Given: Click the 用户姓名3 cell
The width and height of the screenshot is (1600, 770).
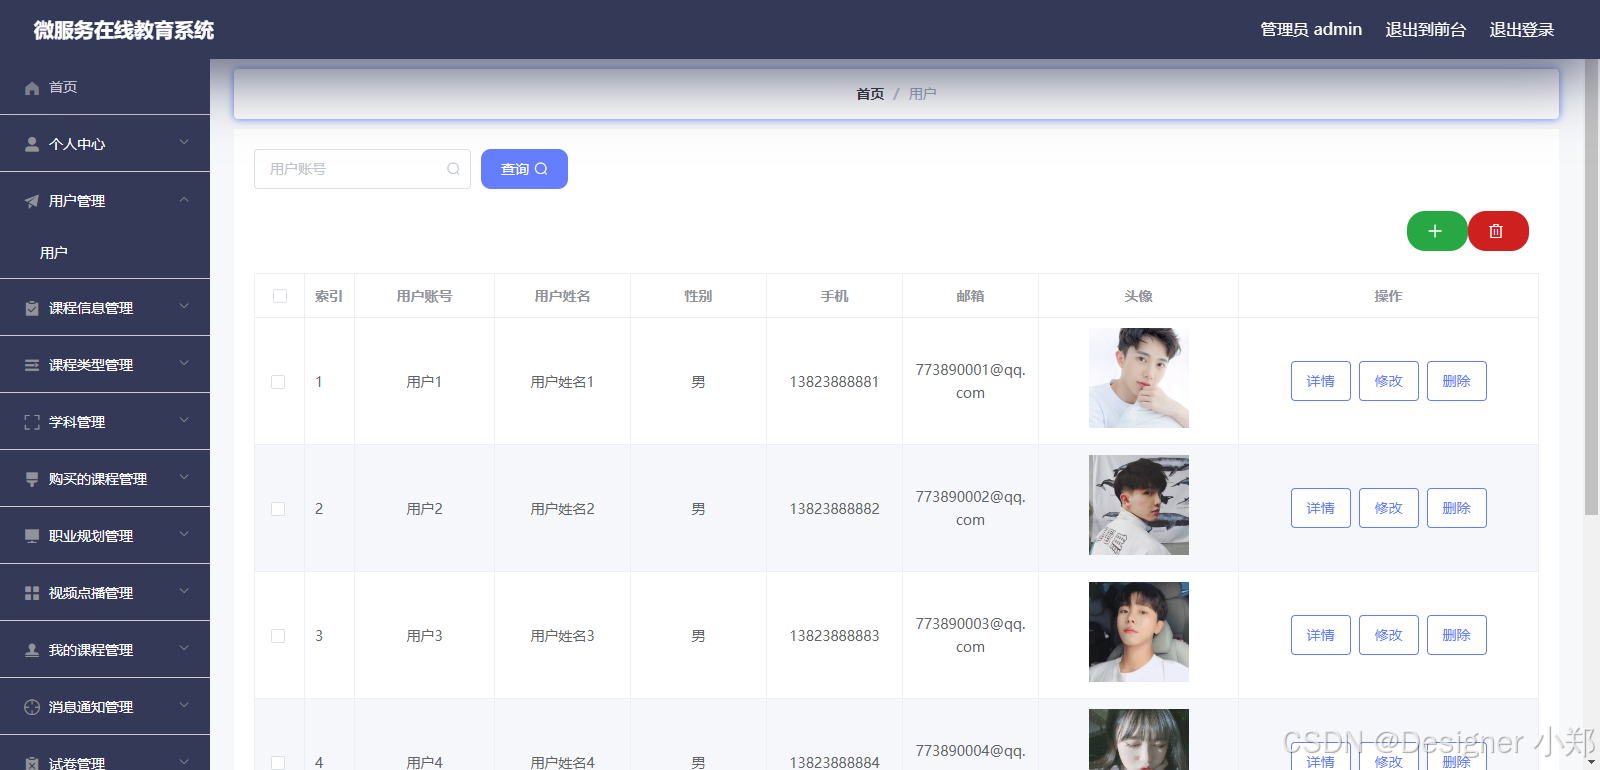Looking at the screenshot, I should tap(562, 636).
